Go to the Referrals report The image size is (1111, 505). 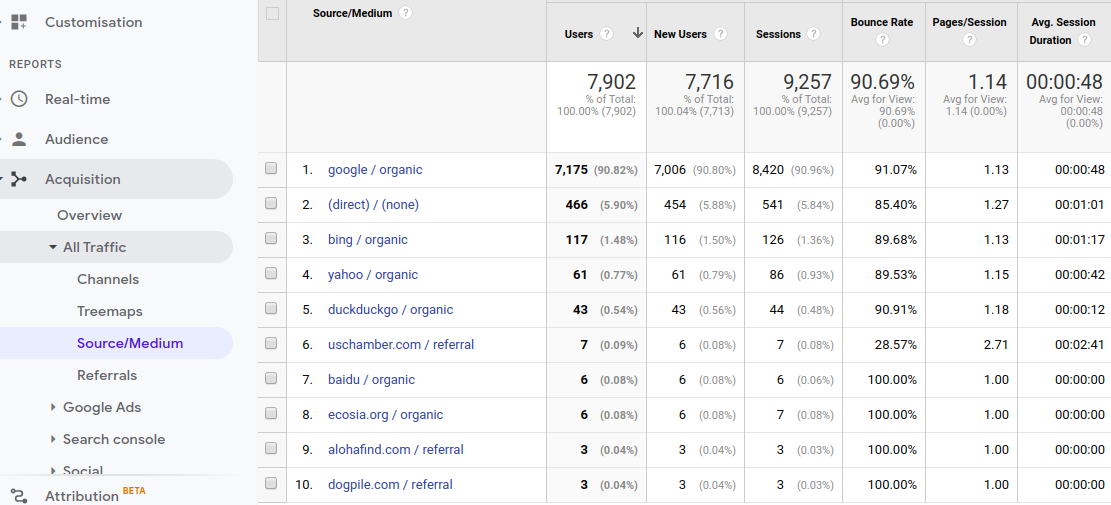(107, 375)
